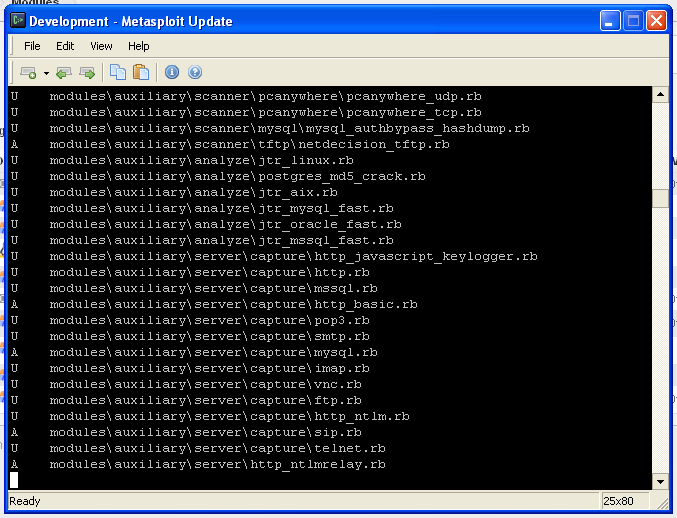Click the line http_javascript_keylogger.rb
Screen dimensions: 677x518
pyautogui.click(x=274, y=256)
